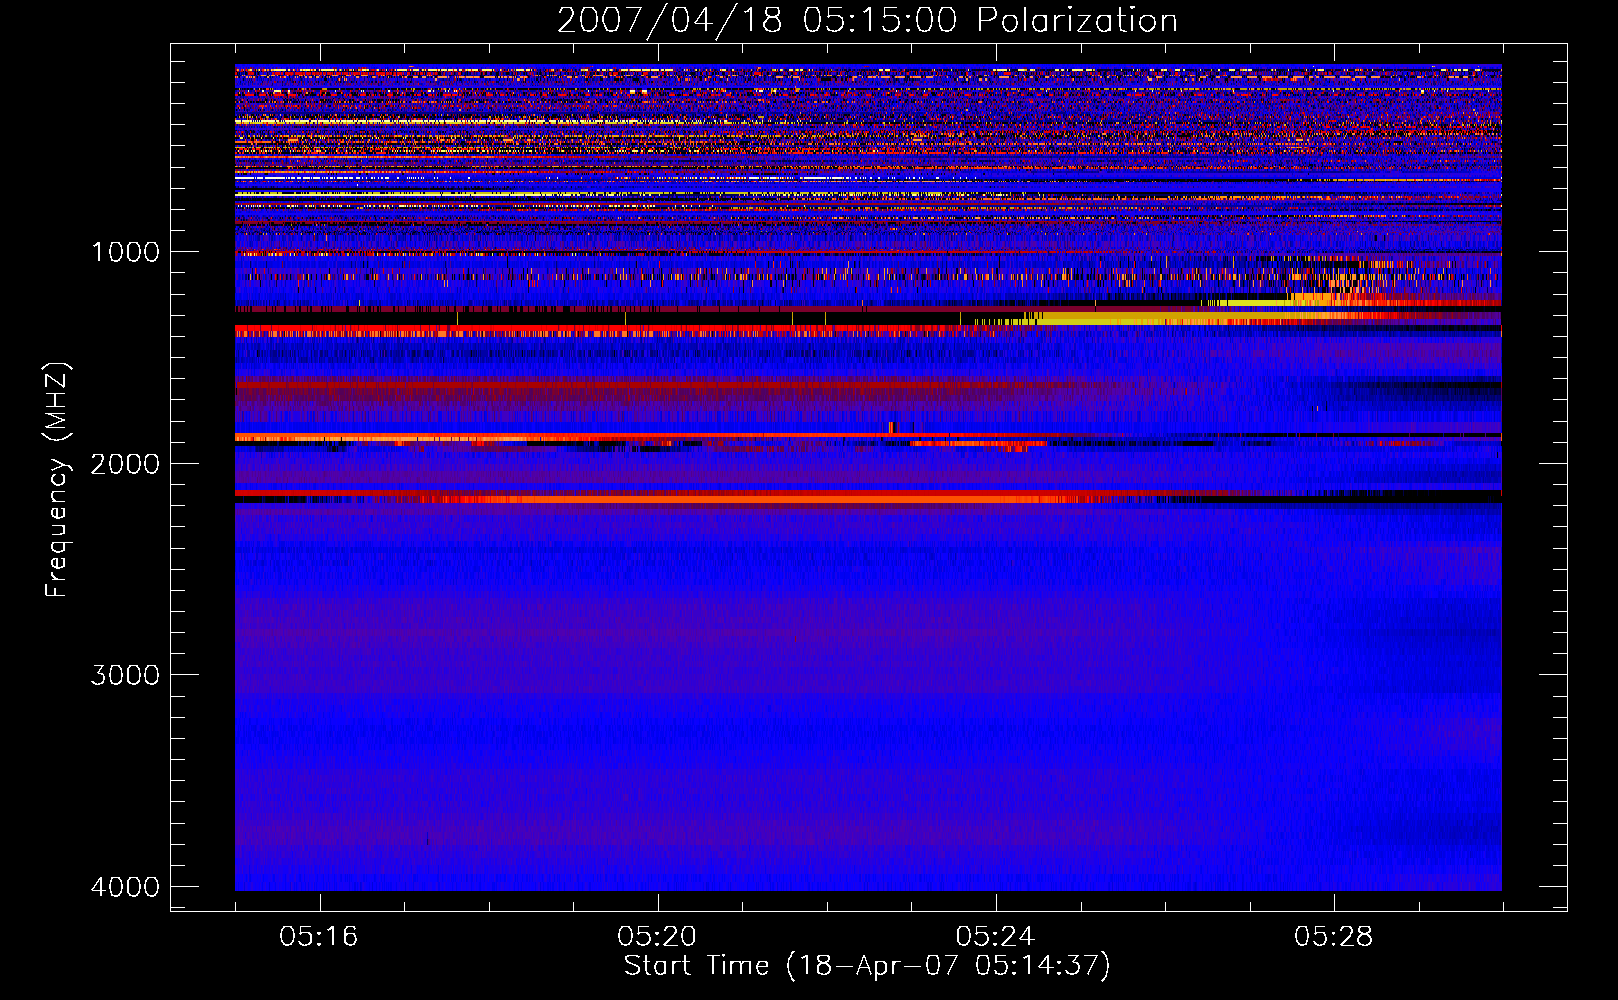1618x1000 pixels.
Task: Click the 4000 frequency tick label
Action: [x=125, y=887]
